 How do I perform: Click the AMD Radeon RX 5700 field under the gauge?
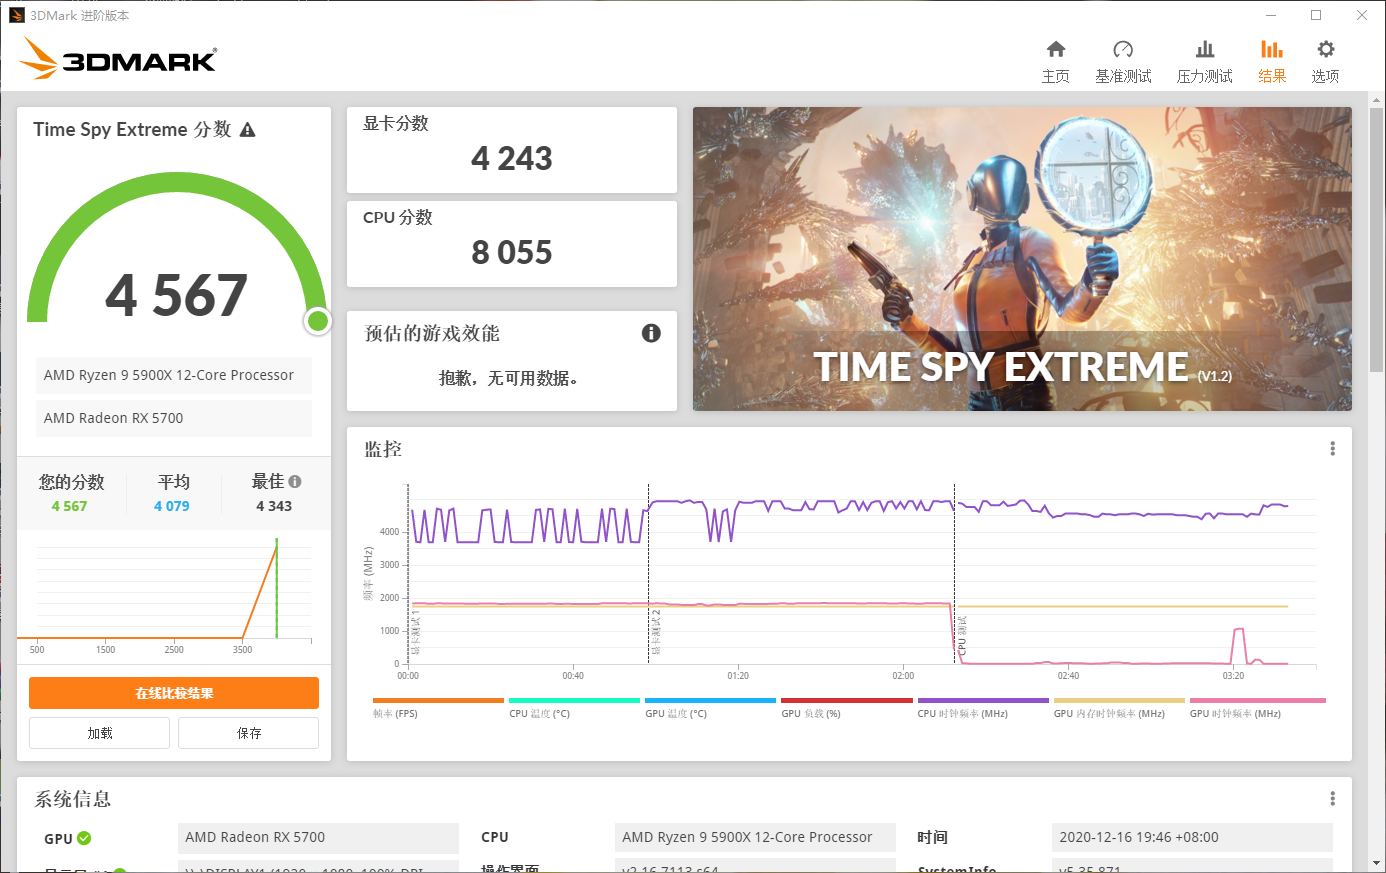[174, 418]
